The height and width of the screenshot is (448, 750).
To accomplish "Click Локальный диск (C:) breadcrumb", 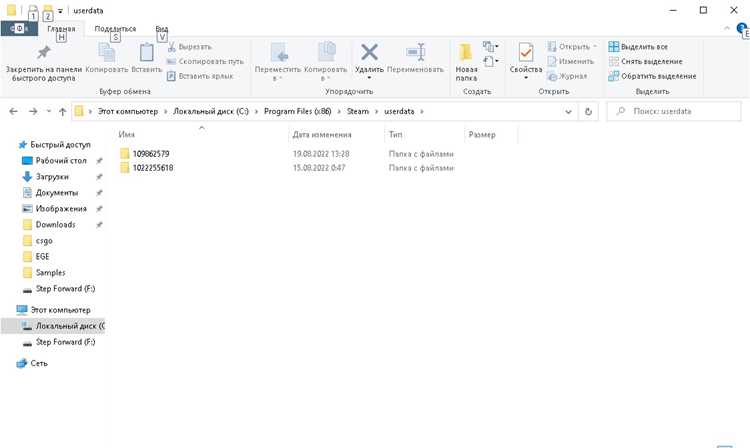I will (x=211, y=111).
